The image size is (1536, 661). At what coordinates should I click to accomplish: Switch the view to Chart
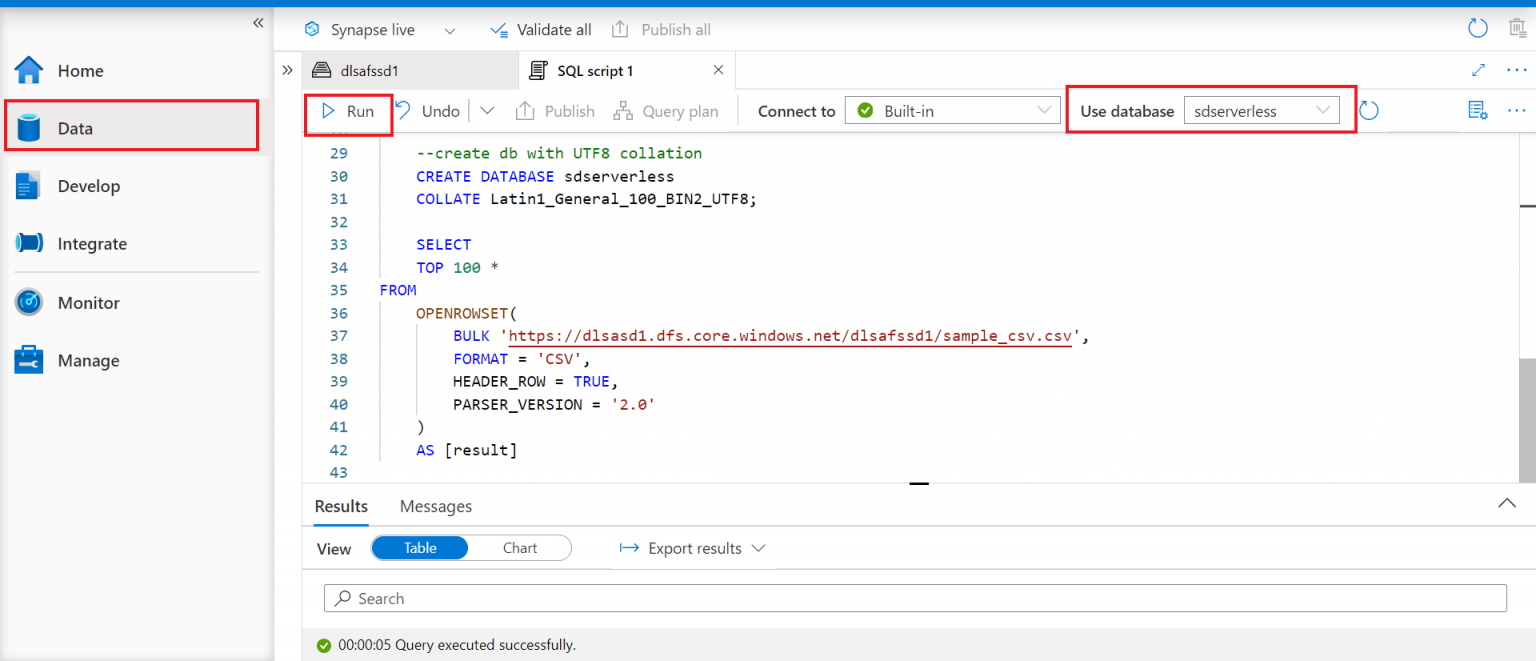point(520,548)
